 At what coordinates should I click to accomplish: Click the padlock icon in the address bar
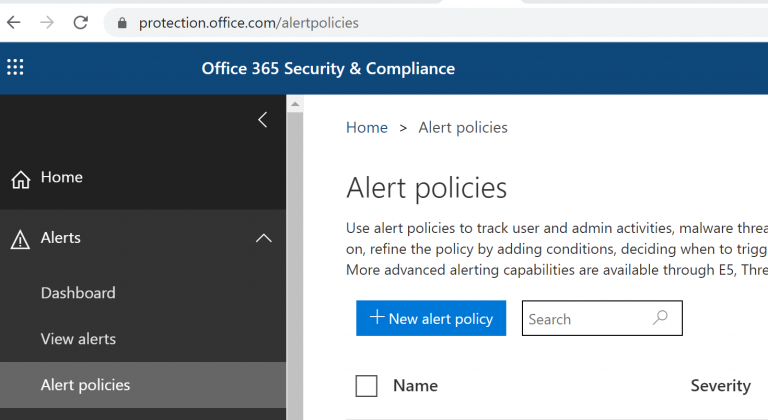click(122, 23)
